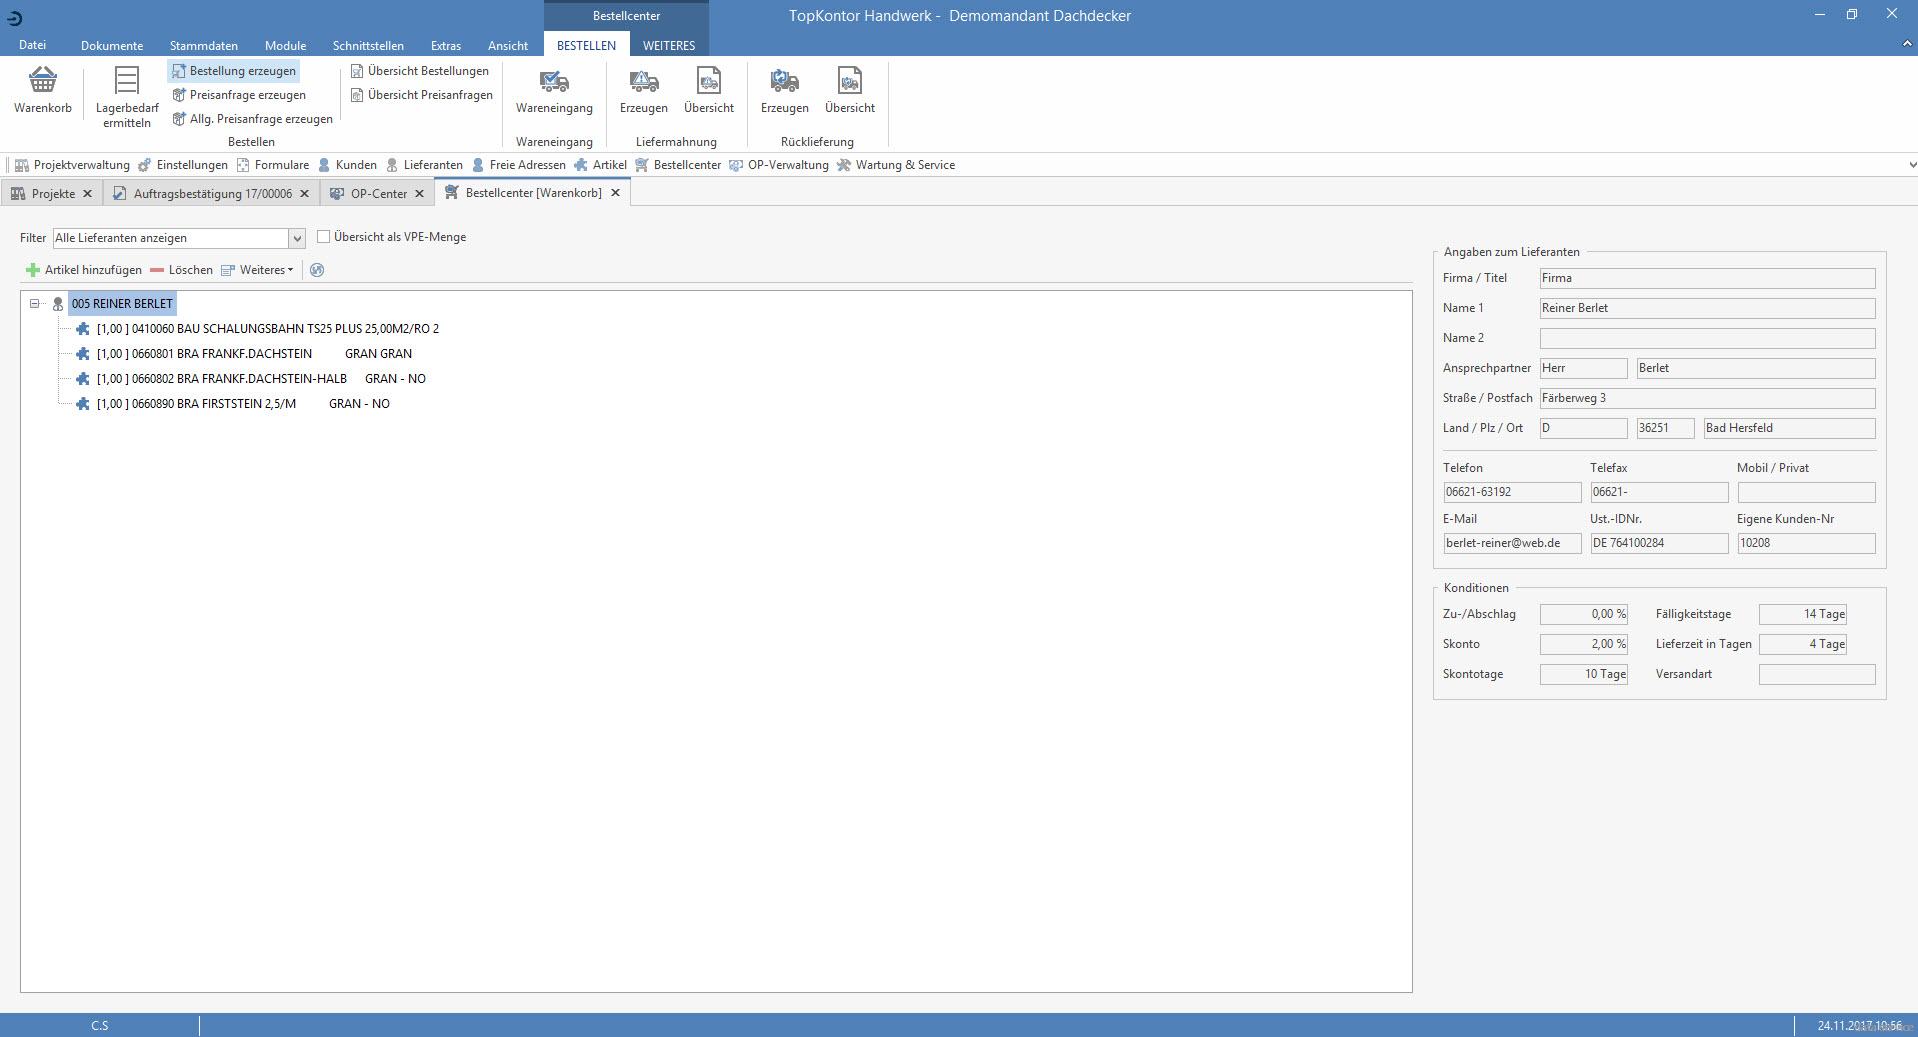The width and height of the screenshot is (1918, 1037).
Task: Open the Warenkorb basket icon
Action: click(43, 81)
